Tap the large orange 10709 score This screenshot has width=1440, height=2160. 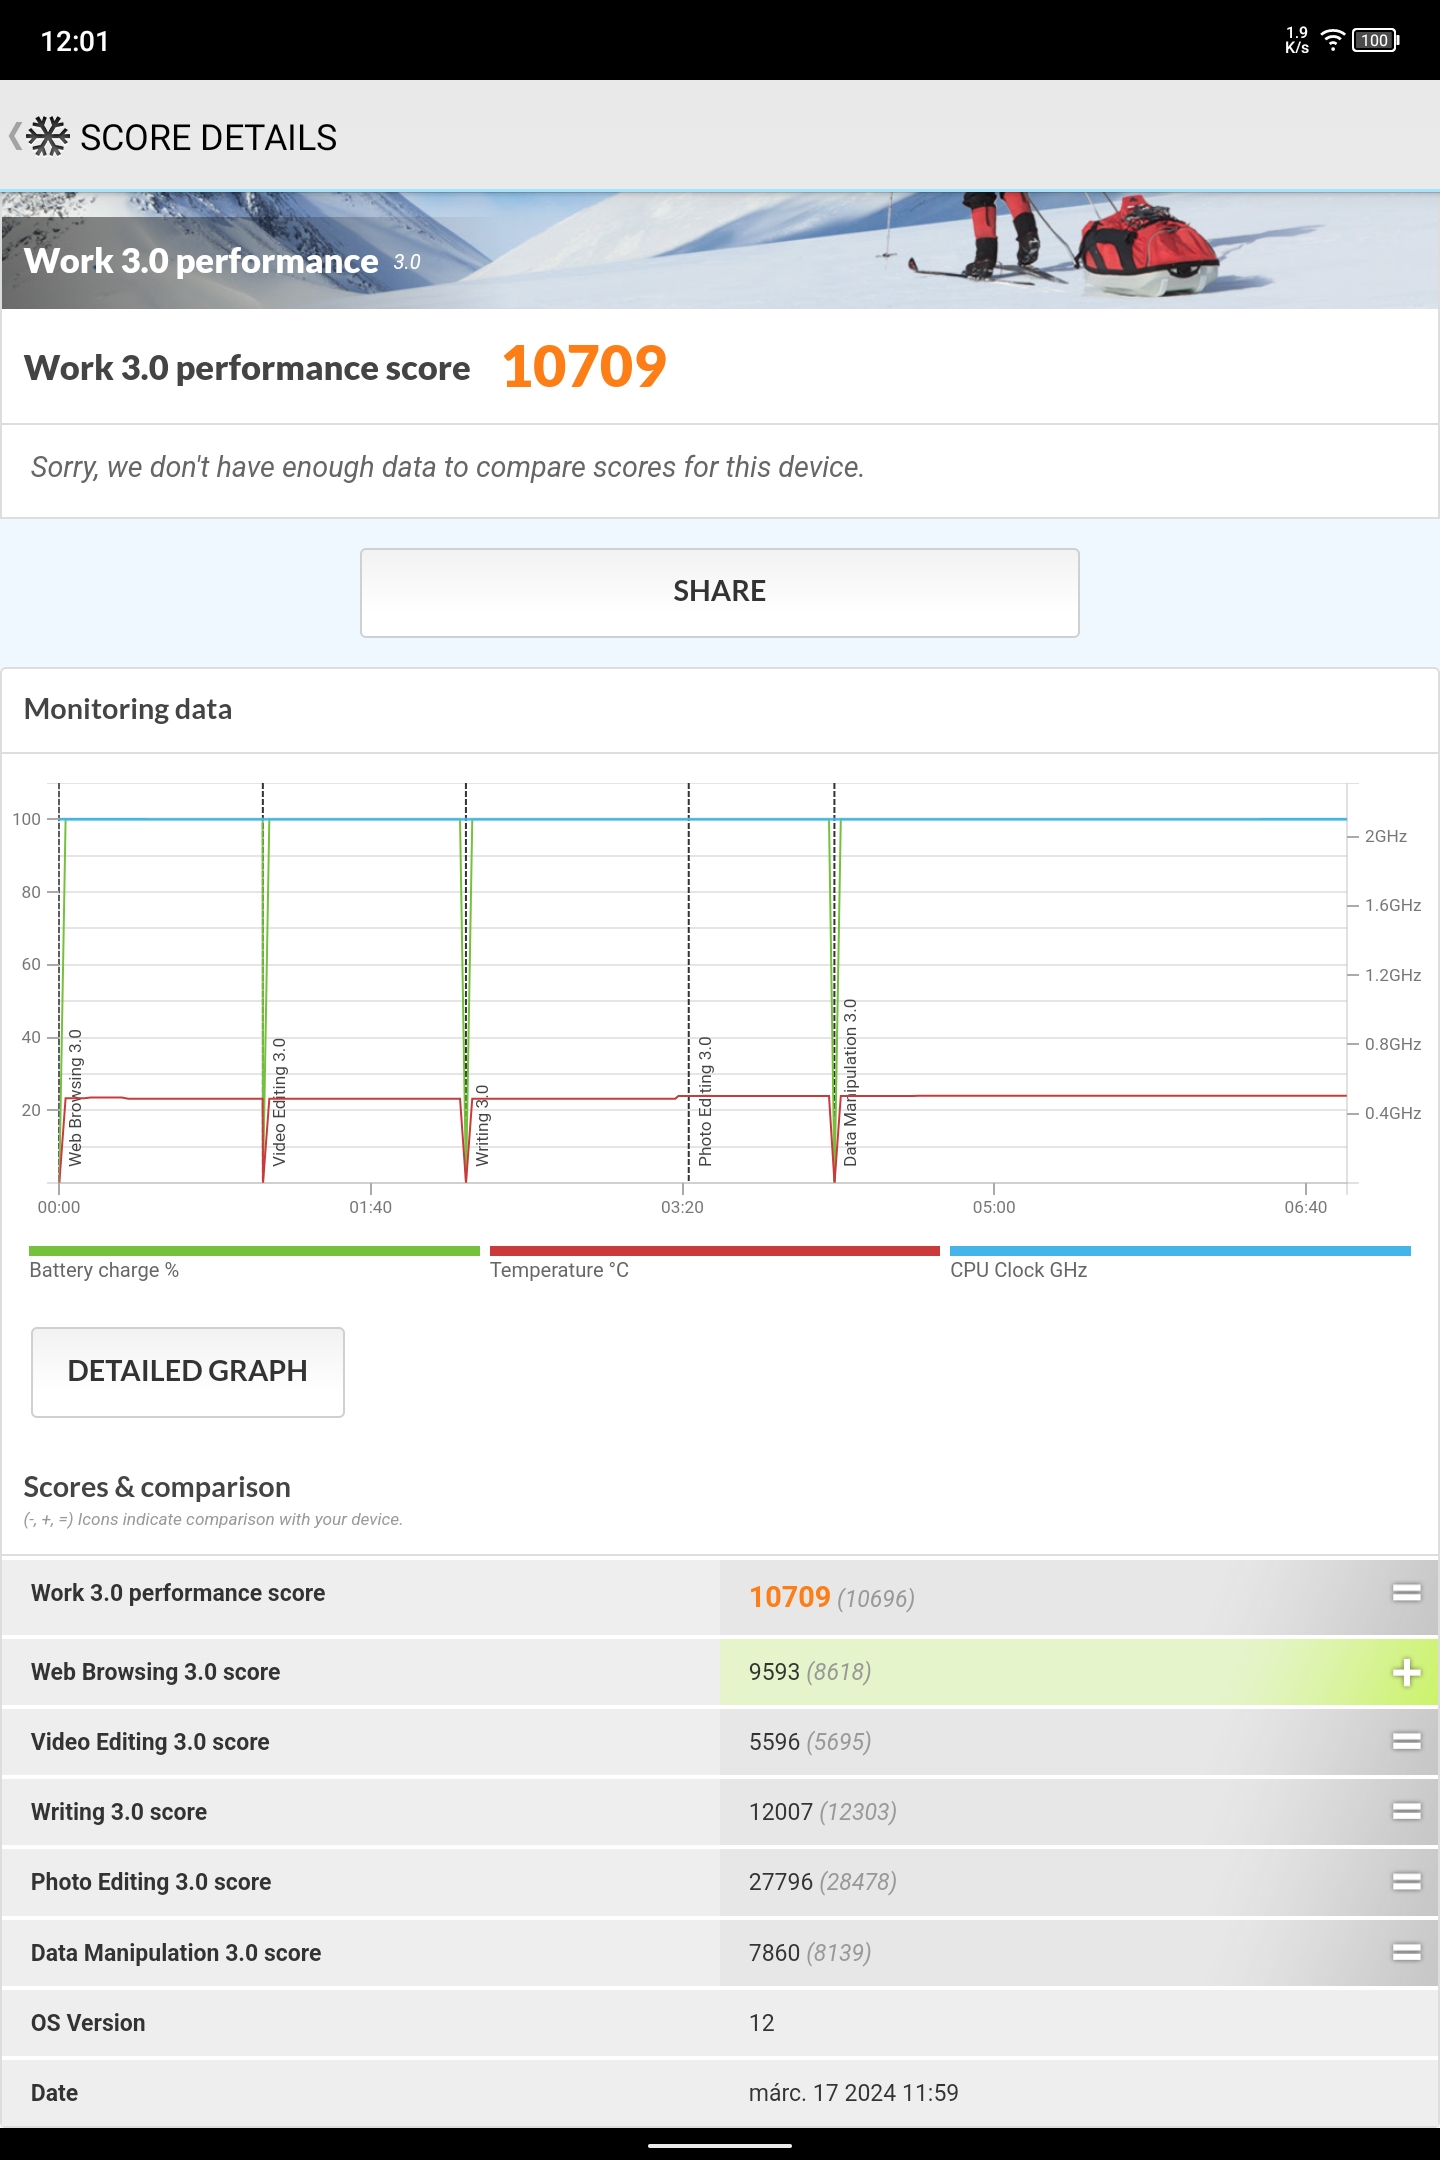(x=584, y=367)
